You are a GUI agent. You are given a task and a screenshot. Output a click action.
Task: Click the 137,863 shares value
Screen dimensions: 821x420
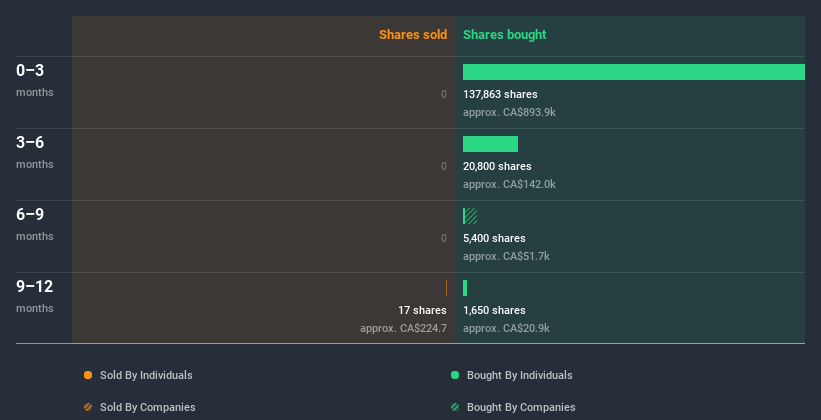500,94
